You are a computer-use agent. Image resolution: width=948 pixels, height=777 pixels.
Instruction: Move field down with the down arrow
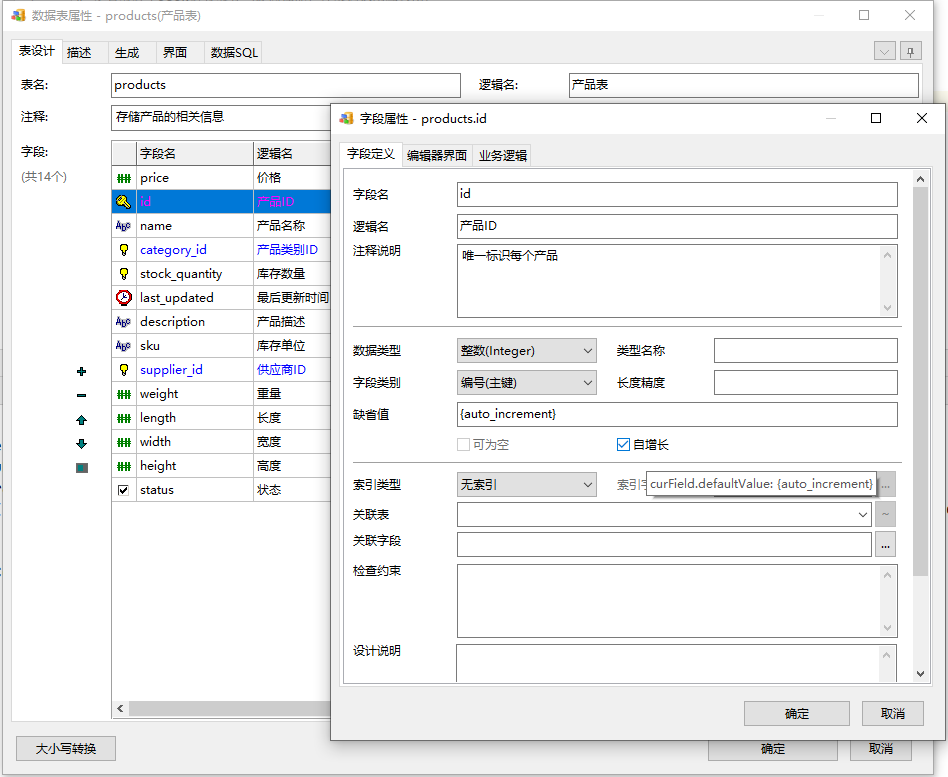(x=82, y=444)
